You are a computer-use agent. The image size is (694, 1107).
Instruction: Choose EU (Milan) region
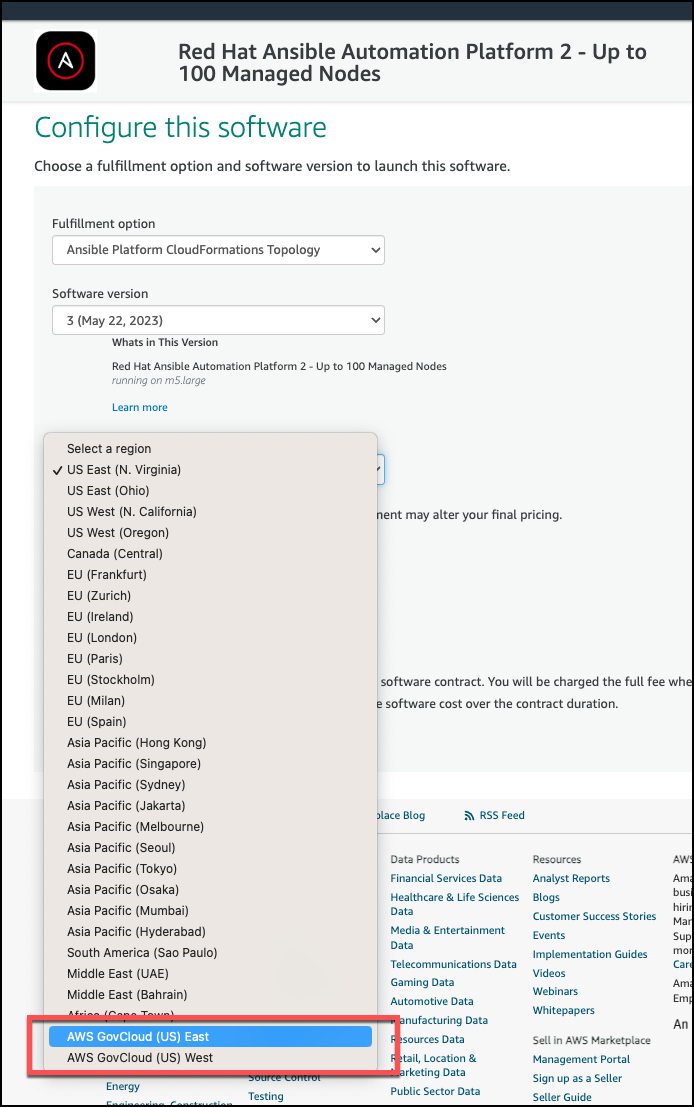point(210,701)
